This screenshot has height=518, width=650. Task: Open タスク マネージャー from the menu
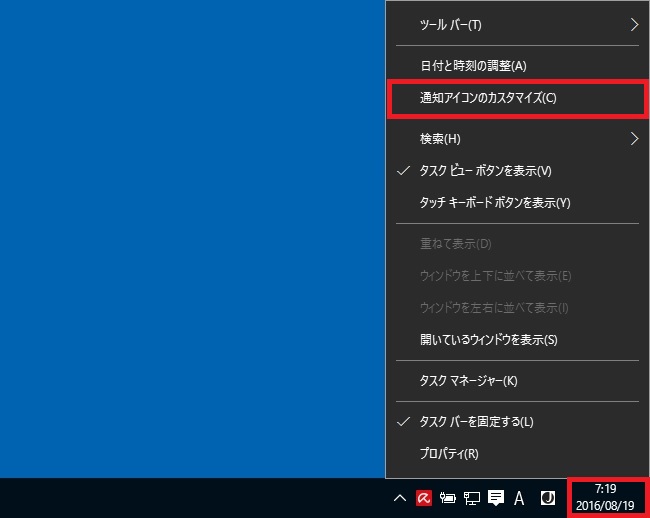(468, 381)
